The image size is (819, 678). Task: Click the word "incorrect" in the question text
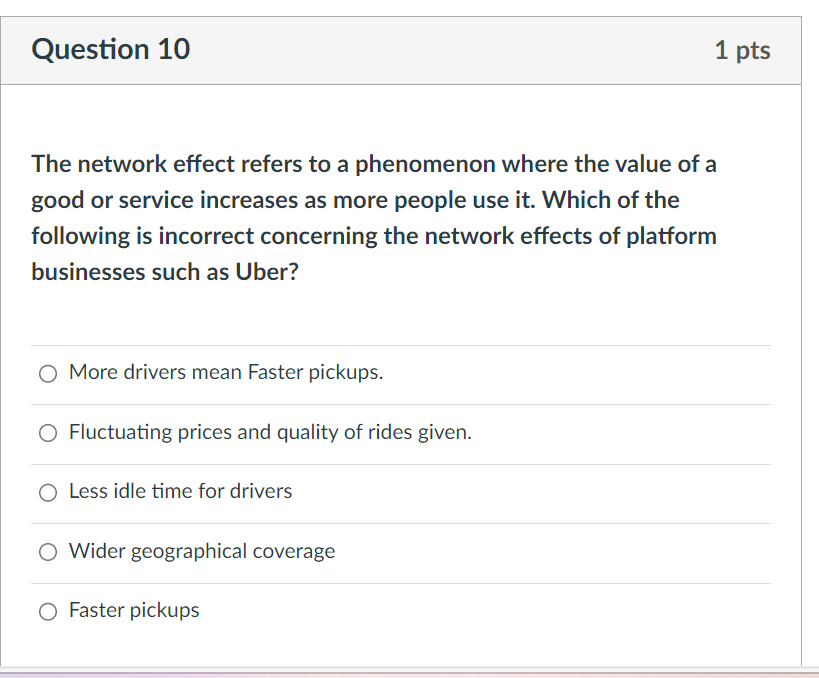click(x=196, y=235)
